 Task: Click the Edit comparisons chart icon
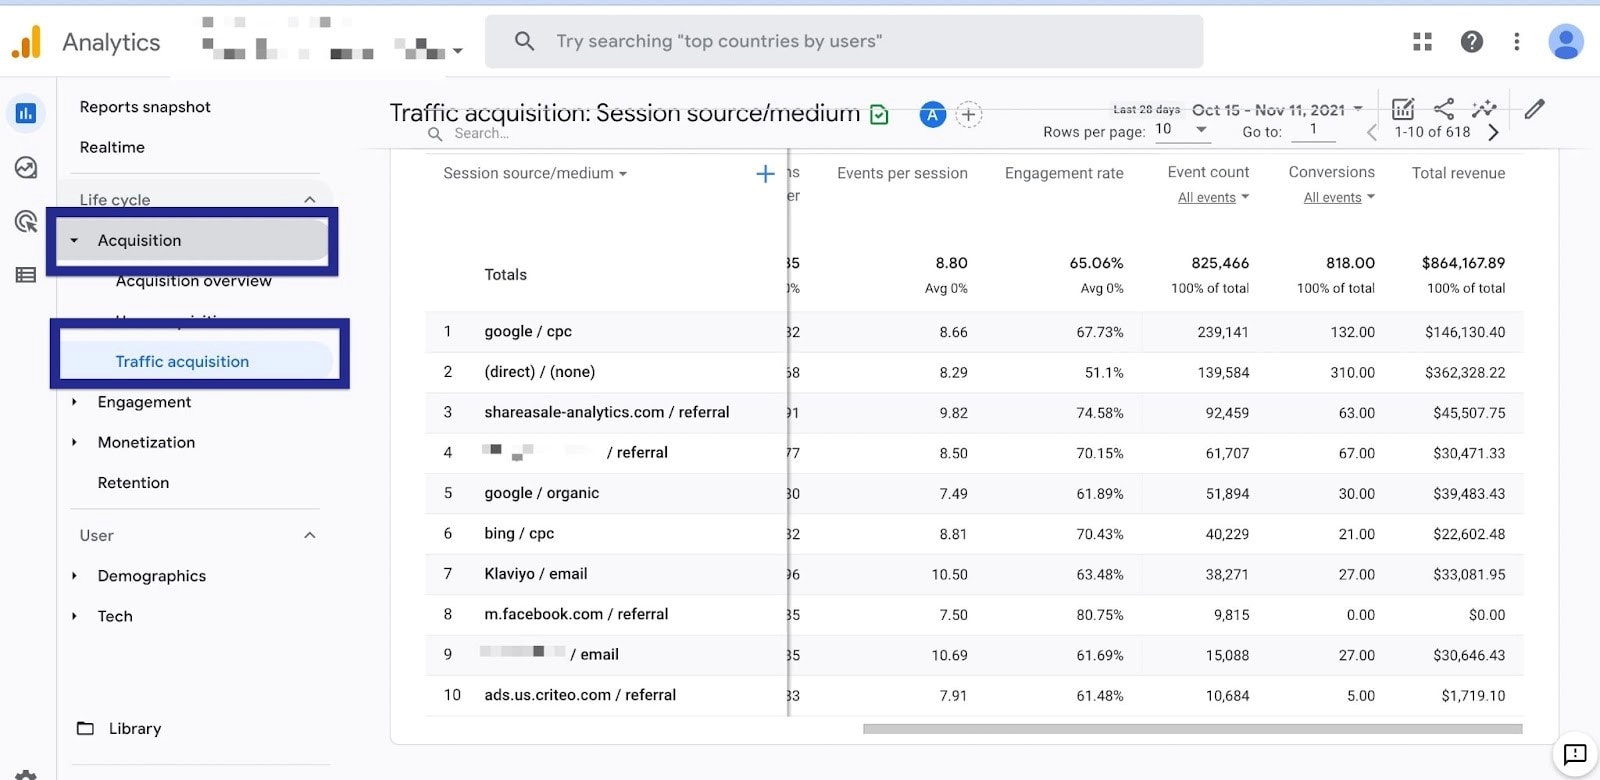tap(1403, 109)
